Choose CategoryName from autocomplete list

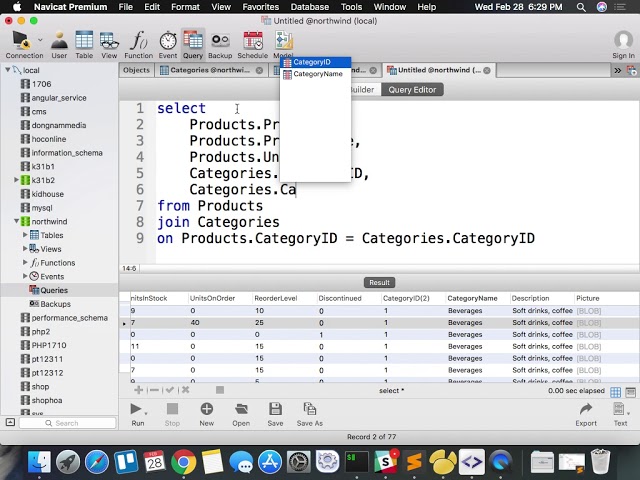point(317,74)
